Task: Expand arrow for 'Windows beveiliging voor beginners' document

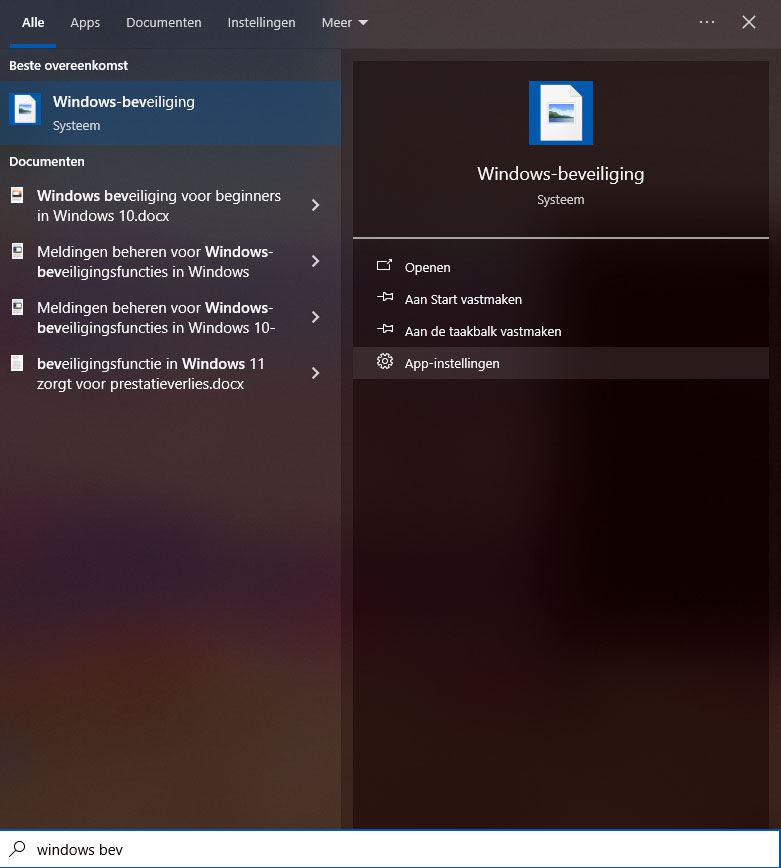Action: (315, 205)
